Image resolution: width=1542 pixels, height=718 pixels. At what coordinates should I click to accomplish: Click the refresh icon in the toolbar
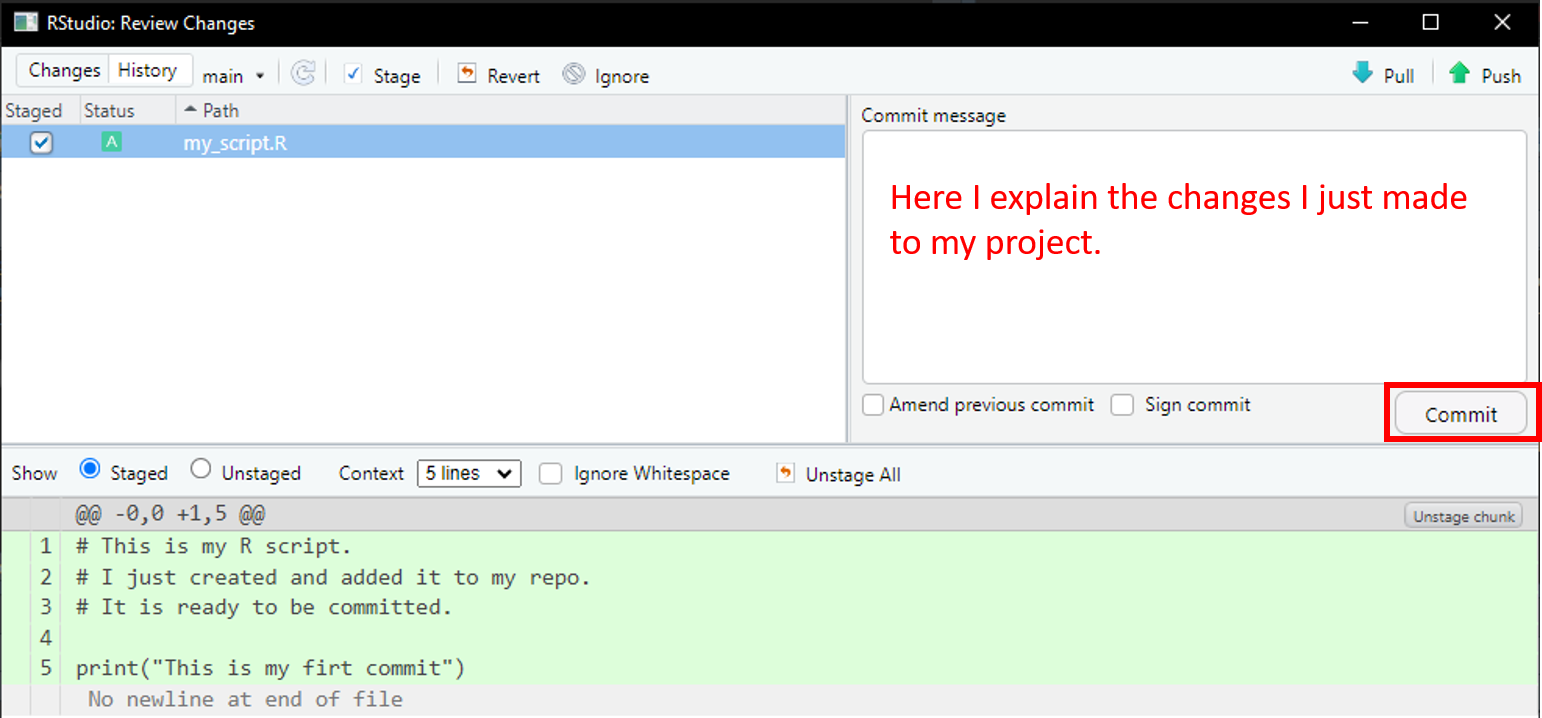[303, 74]
